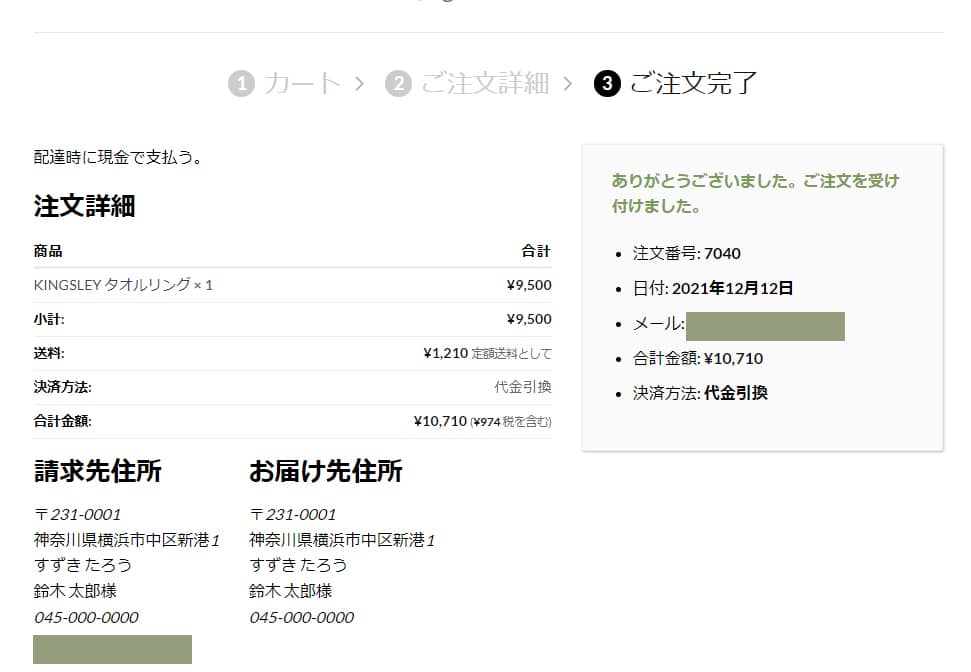Click the 決済方法 row showing 代金引換
This screenshot has width=971, height=672.
[x=291, y=387]
